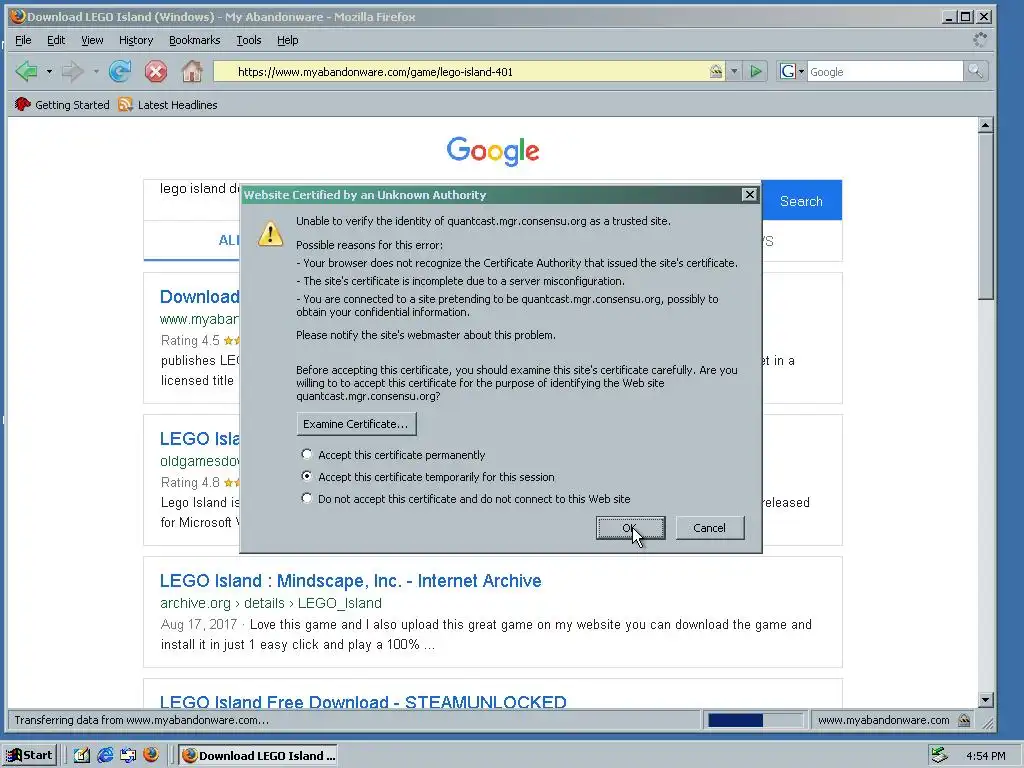
Task: Click the blue Search button on page
Action: [801, 201]
